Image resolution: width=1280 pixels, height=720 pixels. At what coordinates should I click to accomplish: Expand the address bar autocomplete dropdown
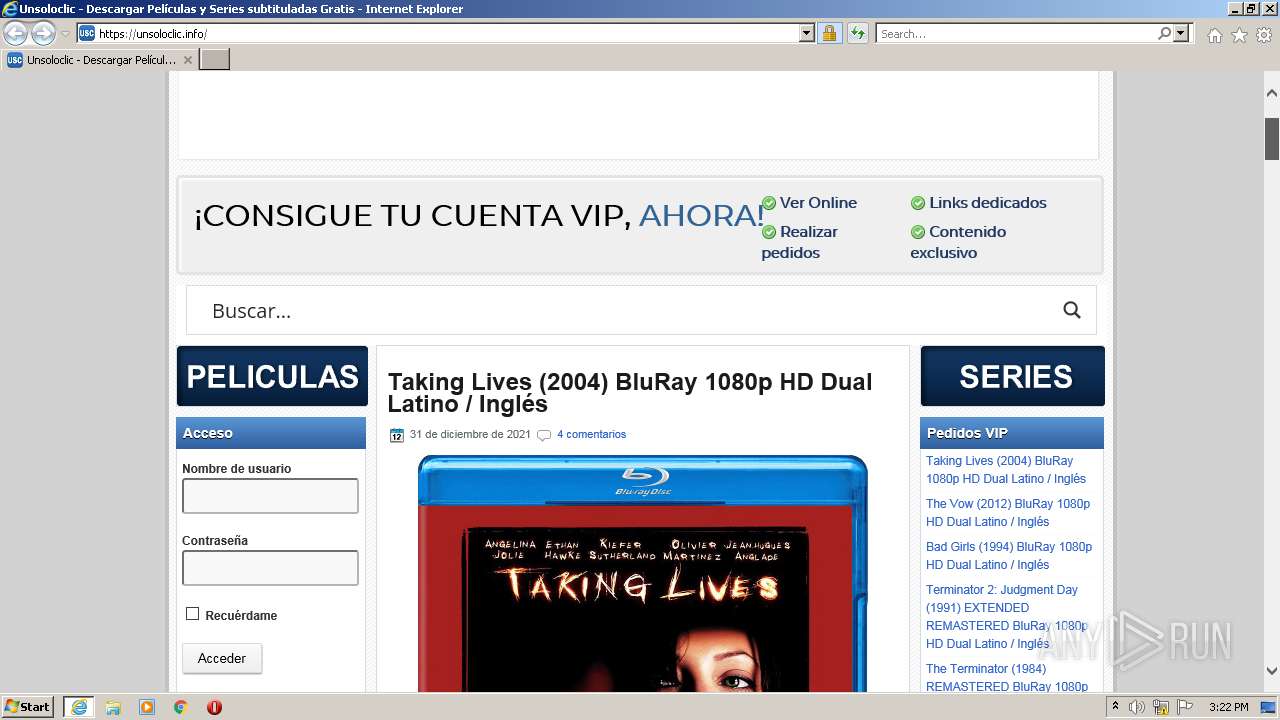click(807, 33)
